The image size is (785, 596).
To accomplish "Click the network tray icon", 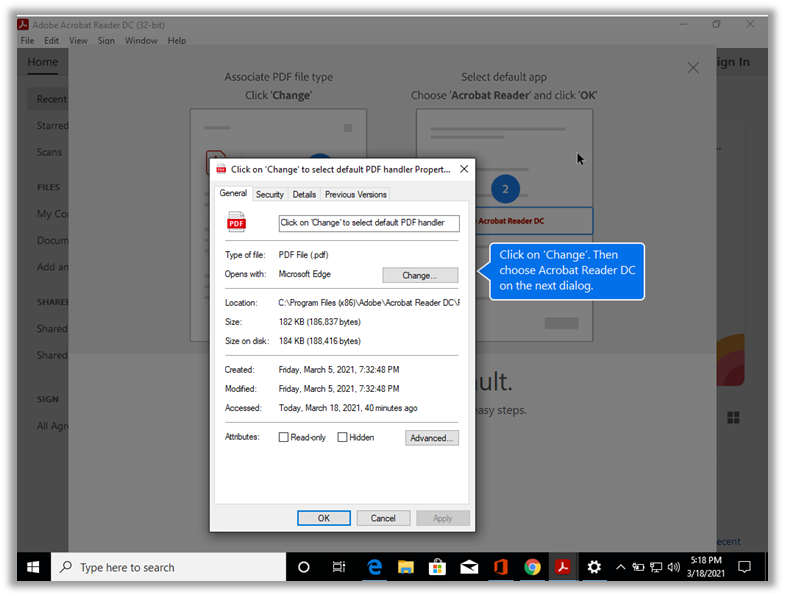I will pyautogui.click(x=656, y=567).
